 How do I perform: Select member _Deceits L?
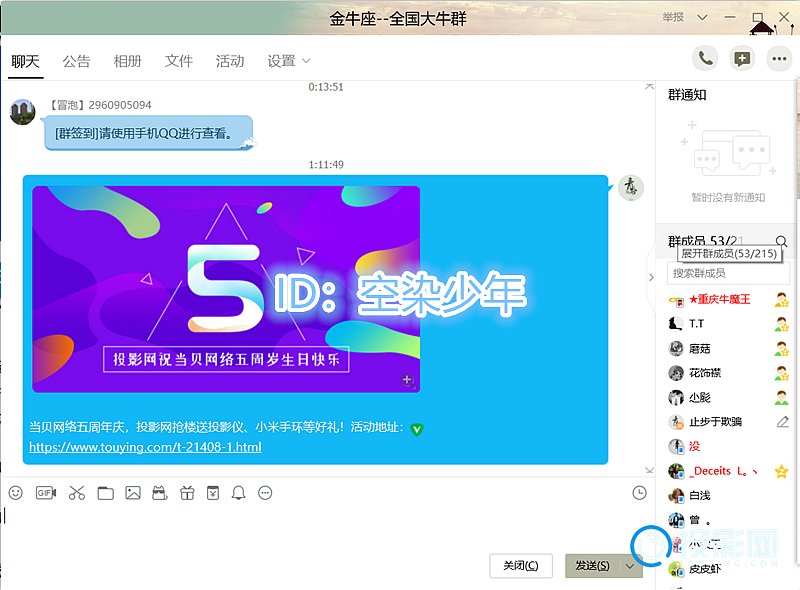point(722,471)
